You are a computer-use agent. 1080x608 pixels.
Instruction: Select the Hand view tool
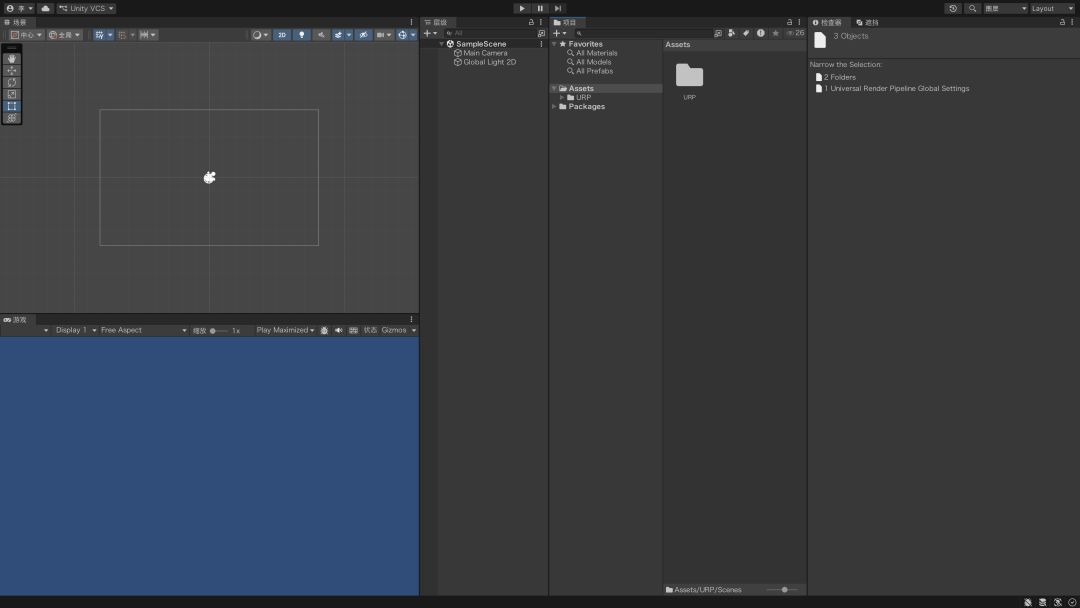point(12,59)
